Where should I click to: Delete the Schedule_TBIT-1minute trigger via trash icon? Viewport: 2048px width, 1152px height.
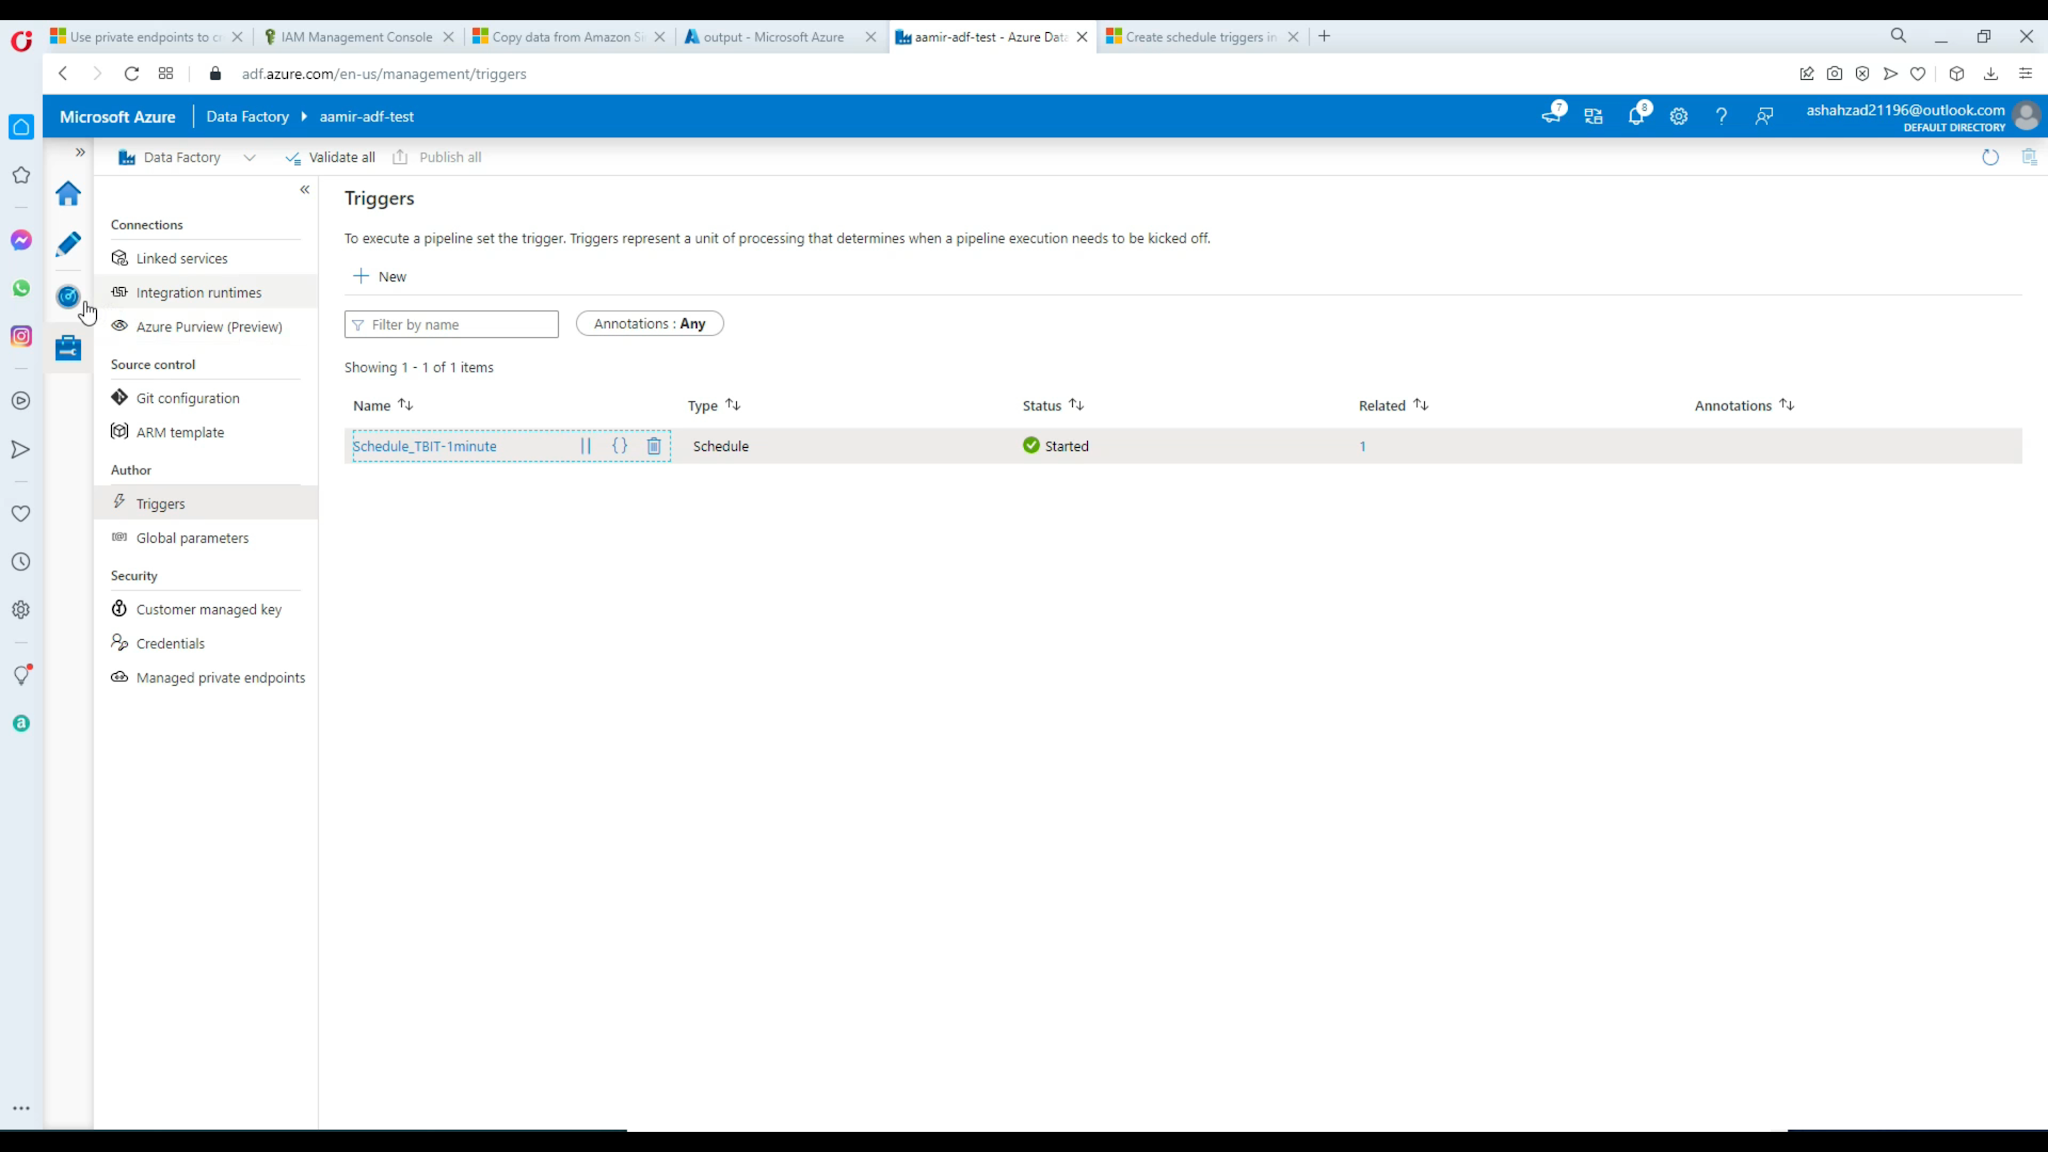654,446
